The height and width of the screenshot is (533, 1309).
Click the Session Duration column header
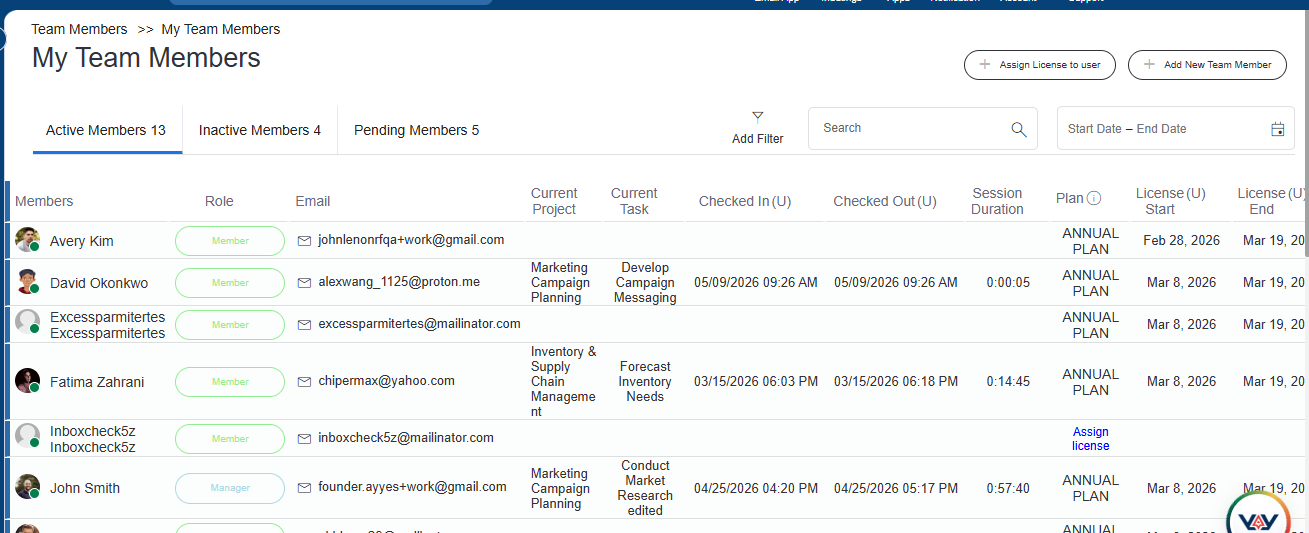pyautogui.click(x=997, y=201)
